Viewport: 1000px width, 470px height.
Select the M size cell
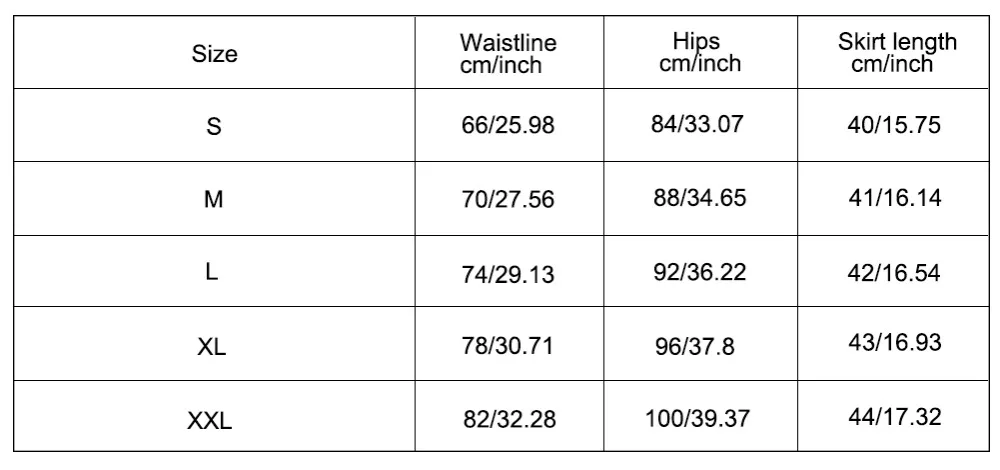(x=213, y=199)
